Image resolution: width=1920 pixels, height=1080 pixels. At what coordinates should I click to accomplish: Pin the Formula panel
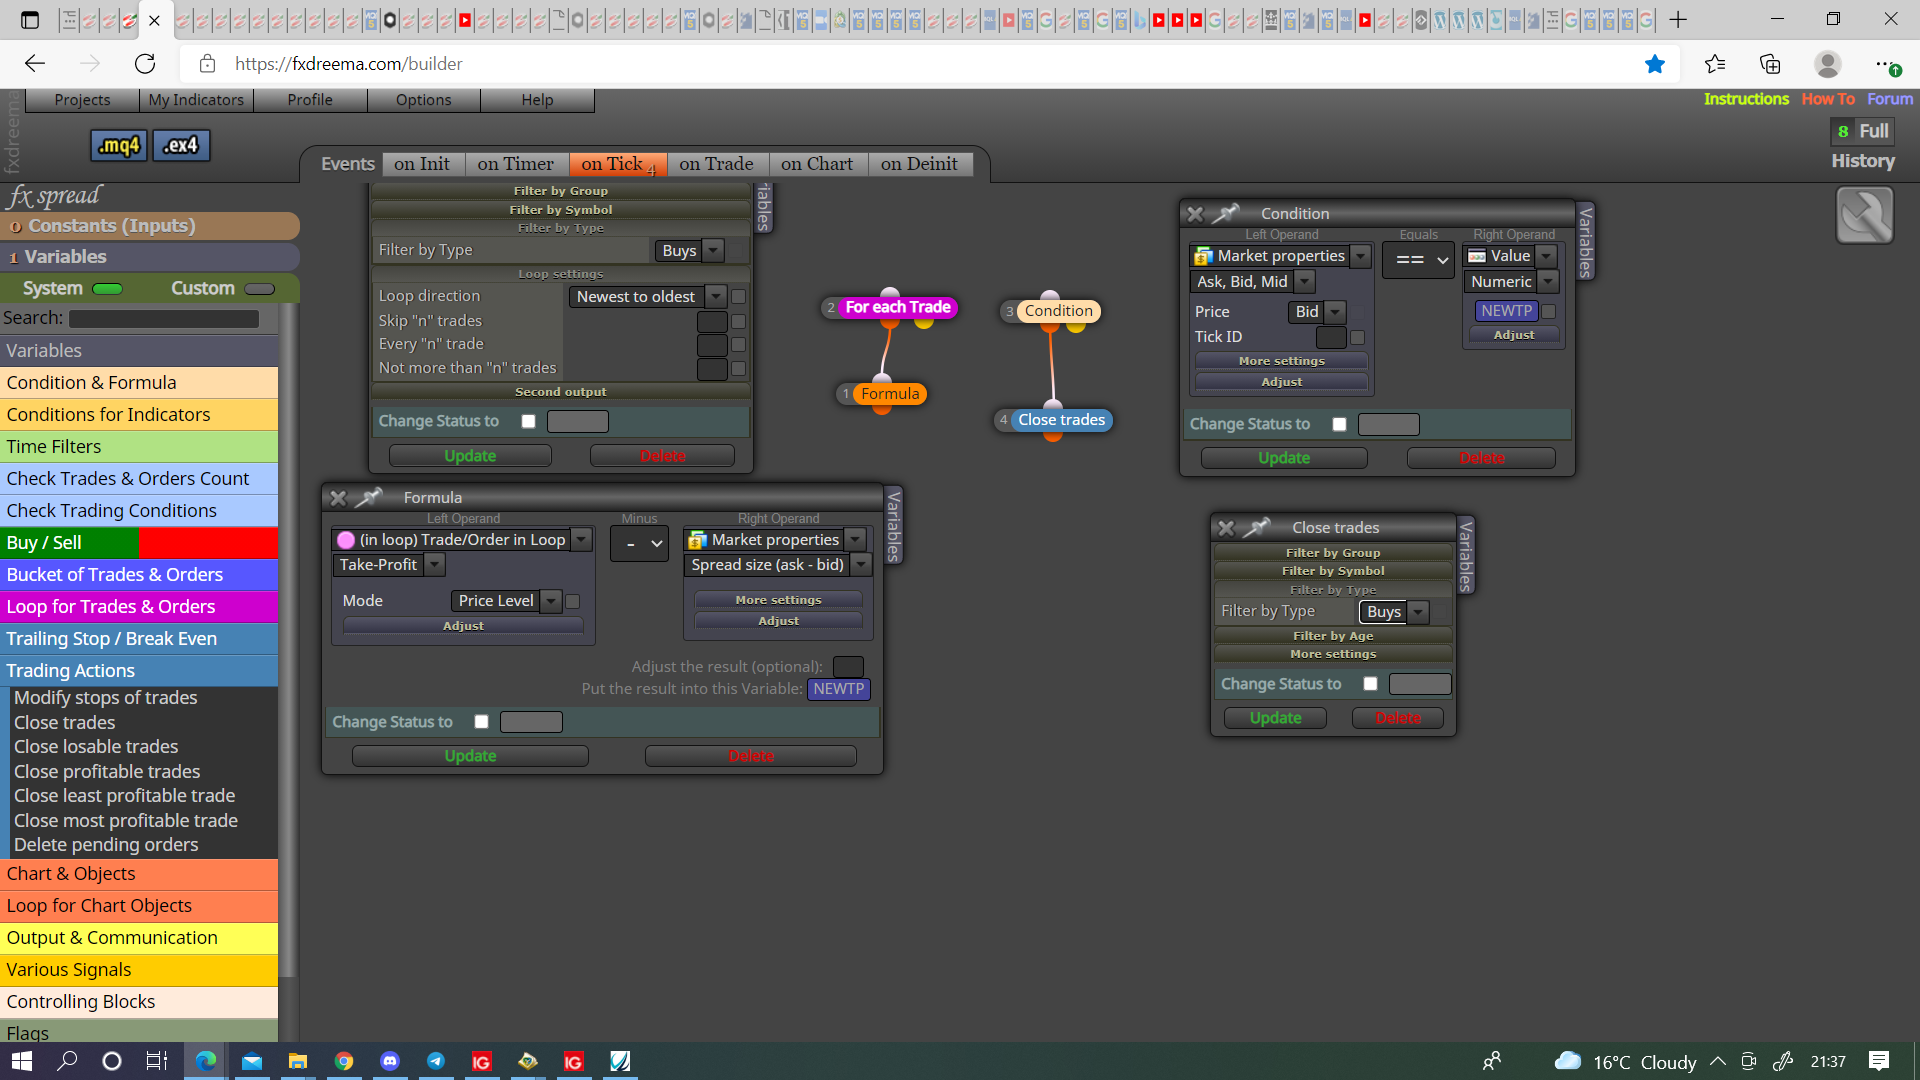pos(369,497)
